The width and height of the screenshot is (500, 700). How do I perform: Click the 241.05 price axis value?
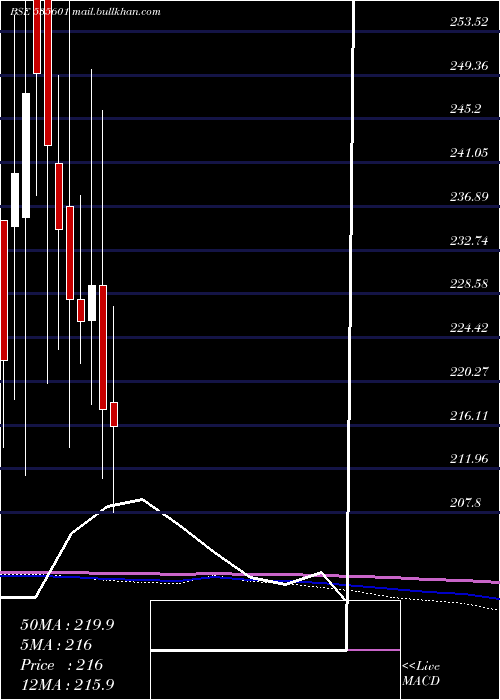pos(469,153)
